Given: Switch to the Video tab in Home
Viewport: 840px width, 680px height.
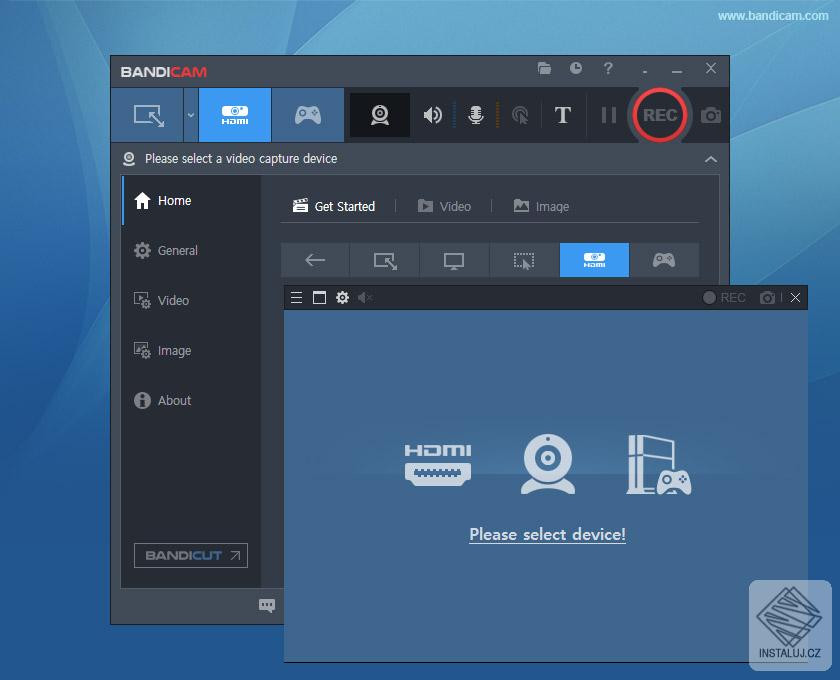Looking at the screenshot, I should pyautogui.click(x=444, y=206).
